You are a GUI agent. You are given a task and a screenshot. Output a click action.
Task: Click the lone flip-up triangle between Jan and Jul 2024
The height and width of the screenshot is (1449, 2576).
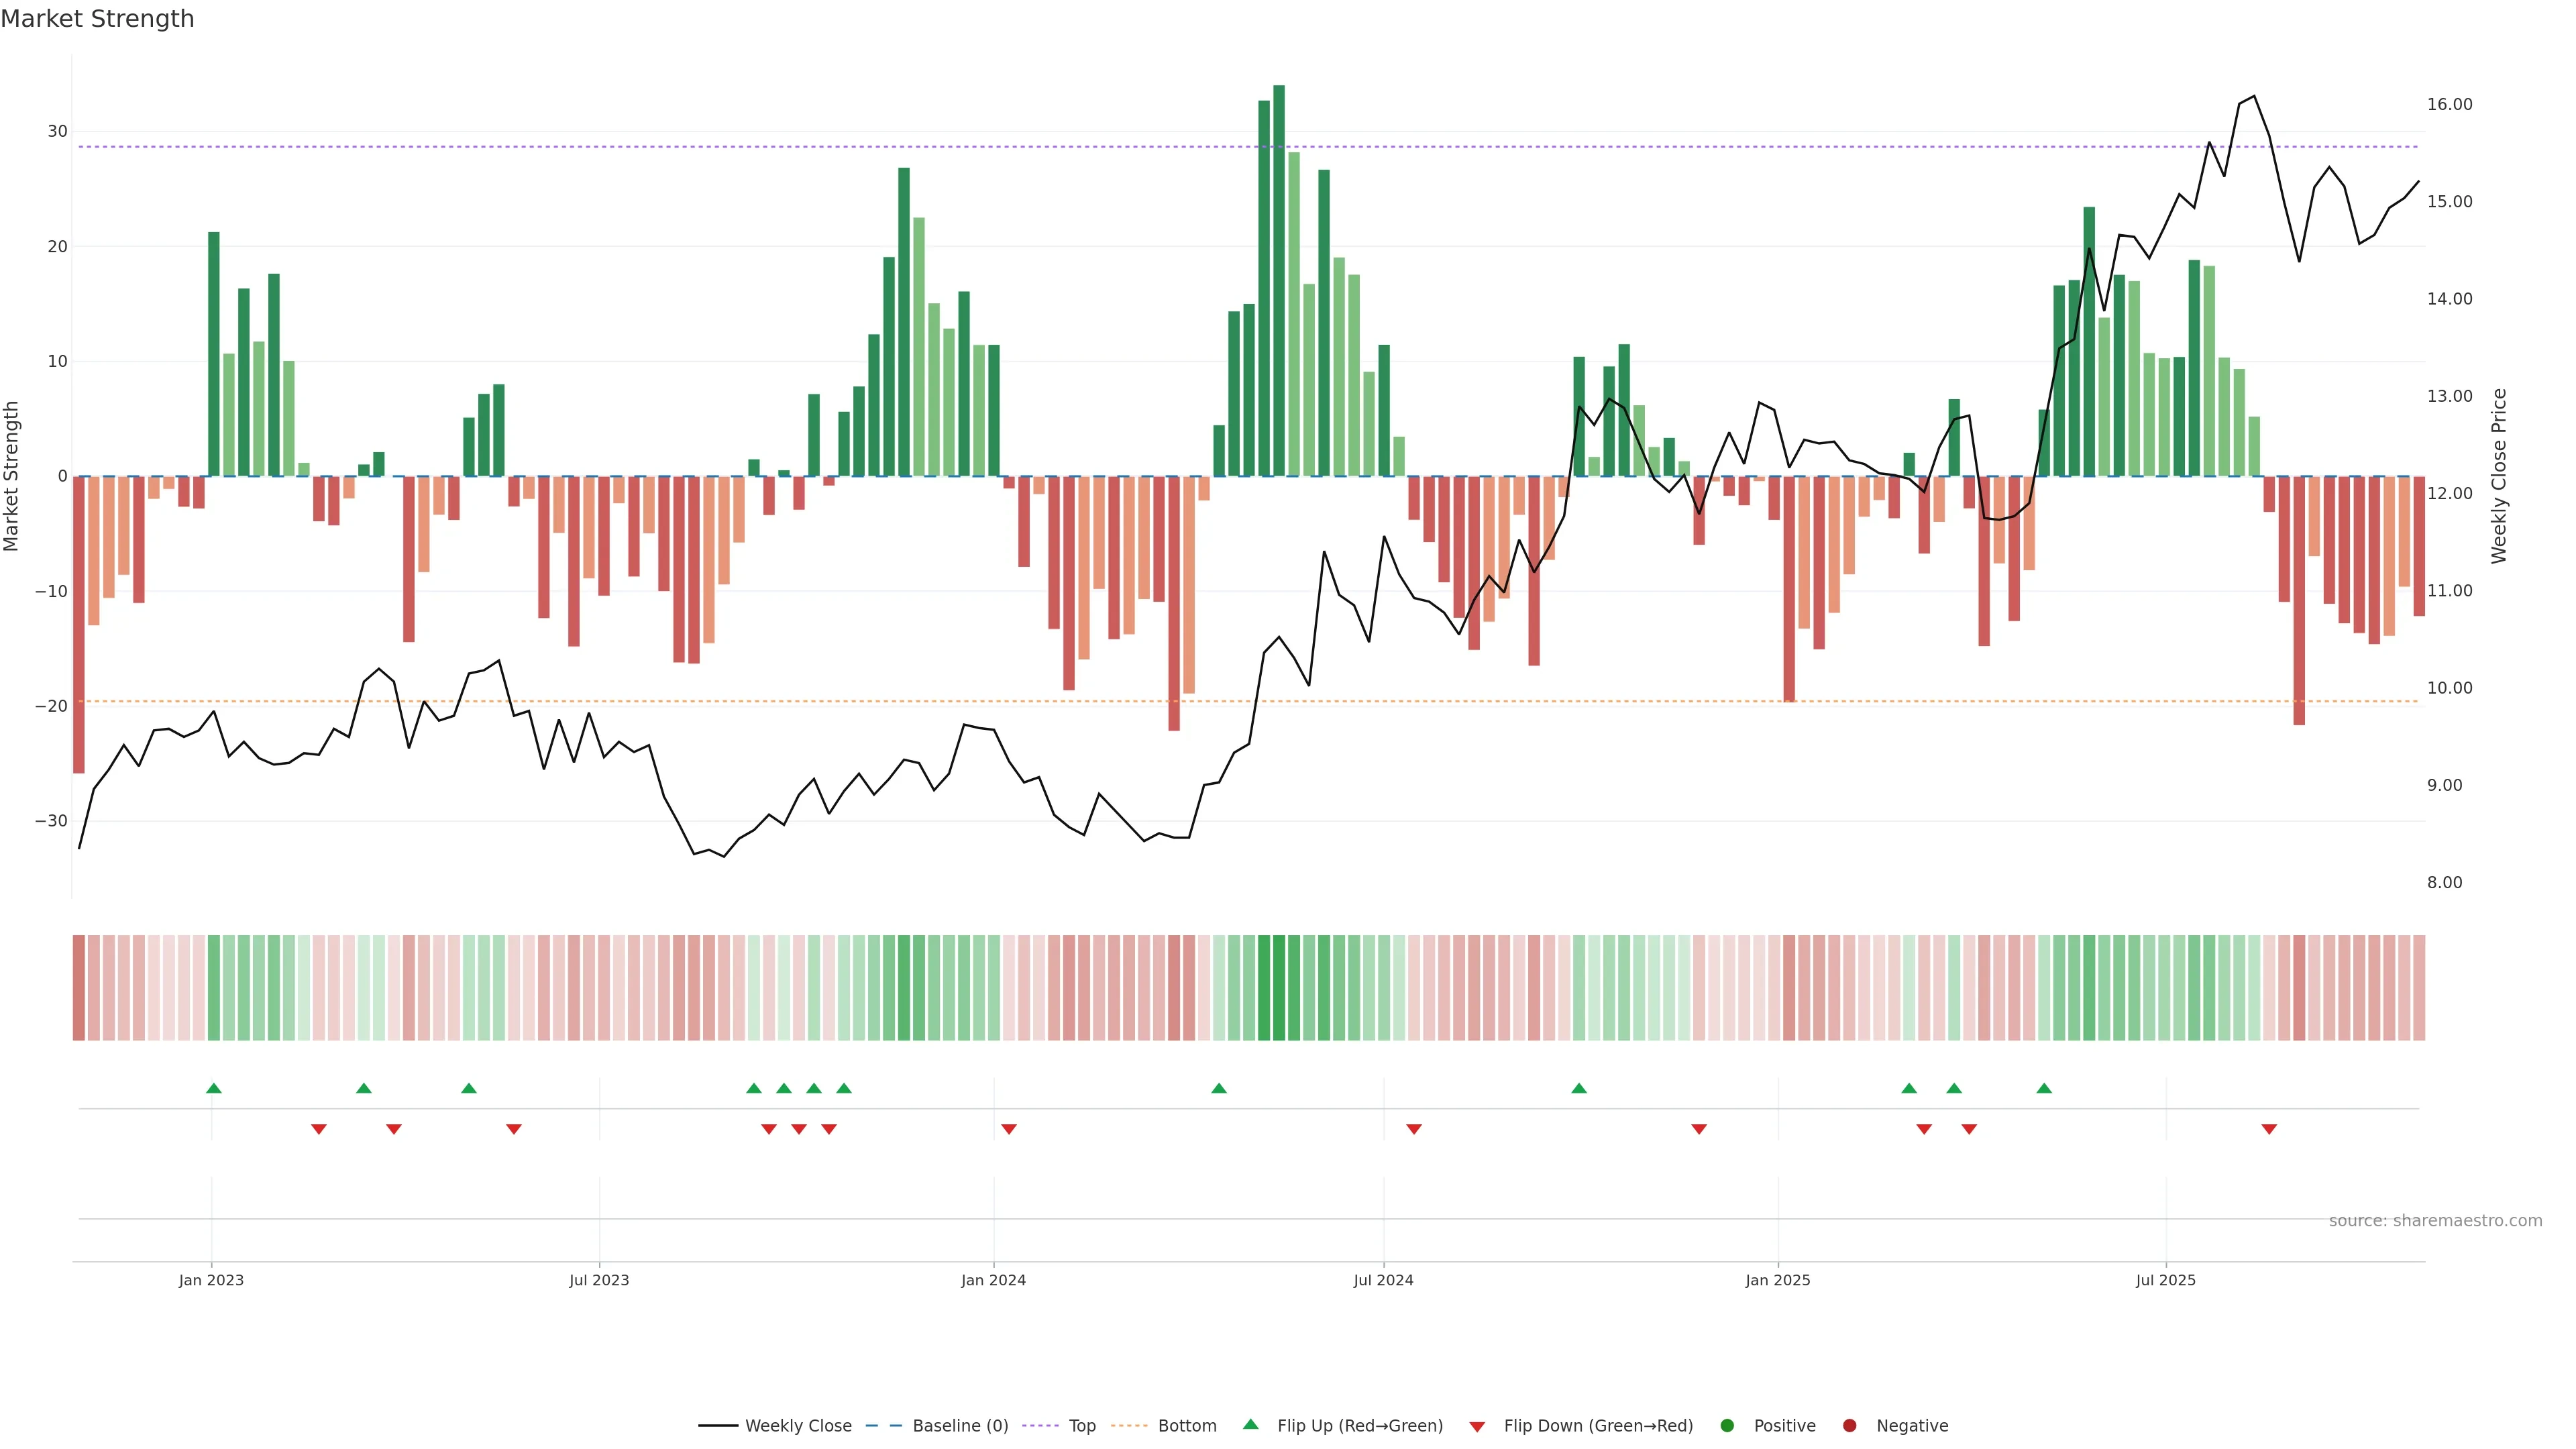pyautogui.click(x=1218, y=1088)
